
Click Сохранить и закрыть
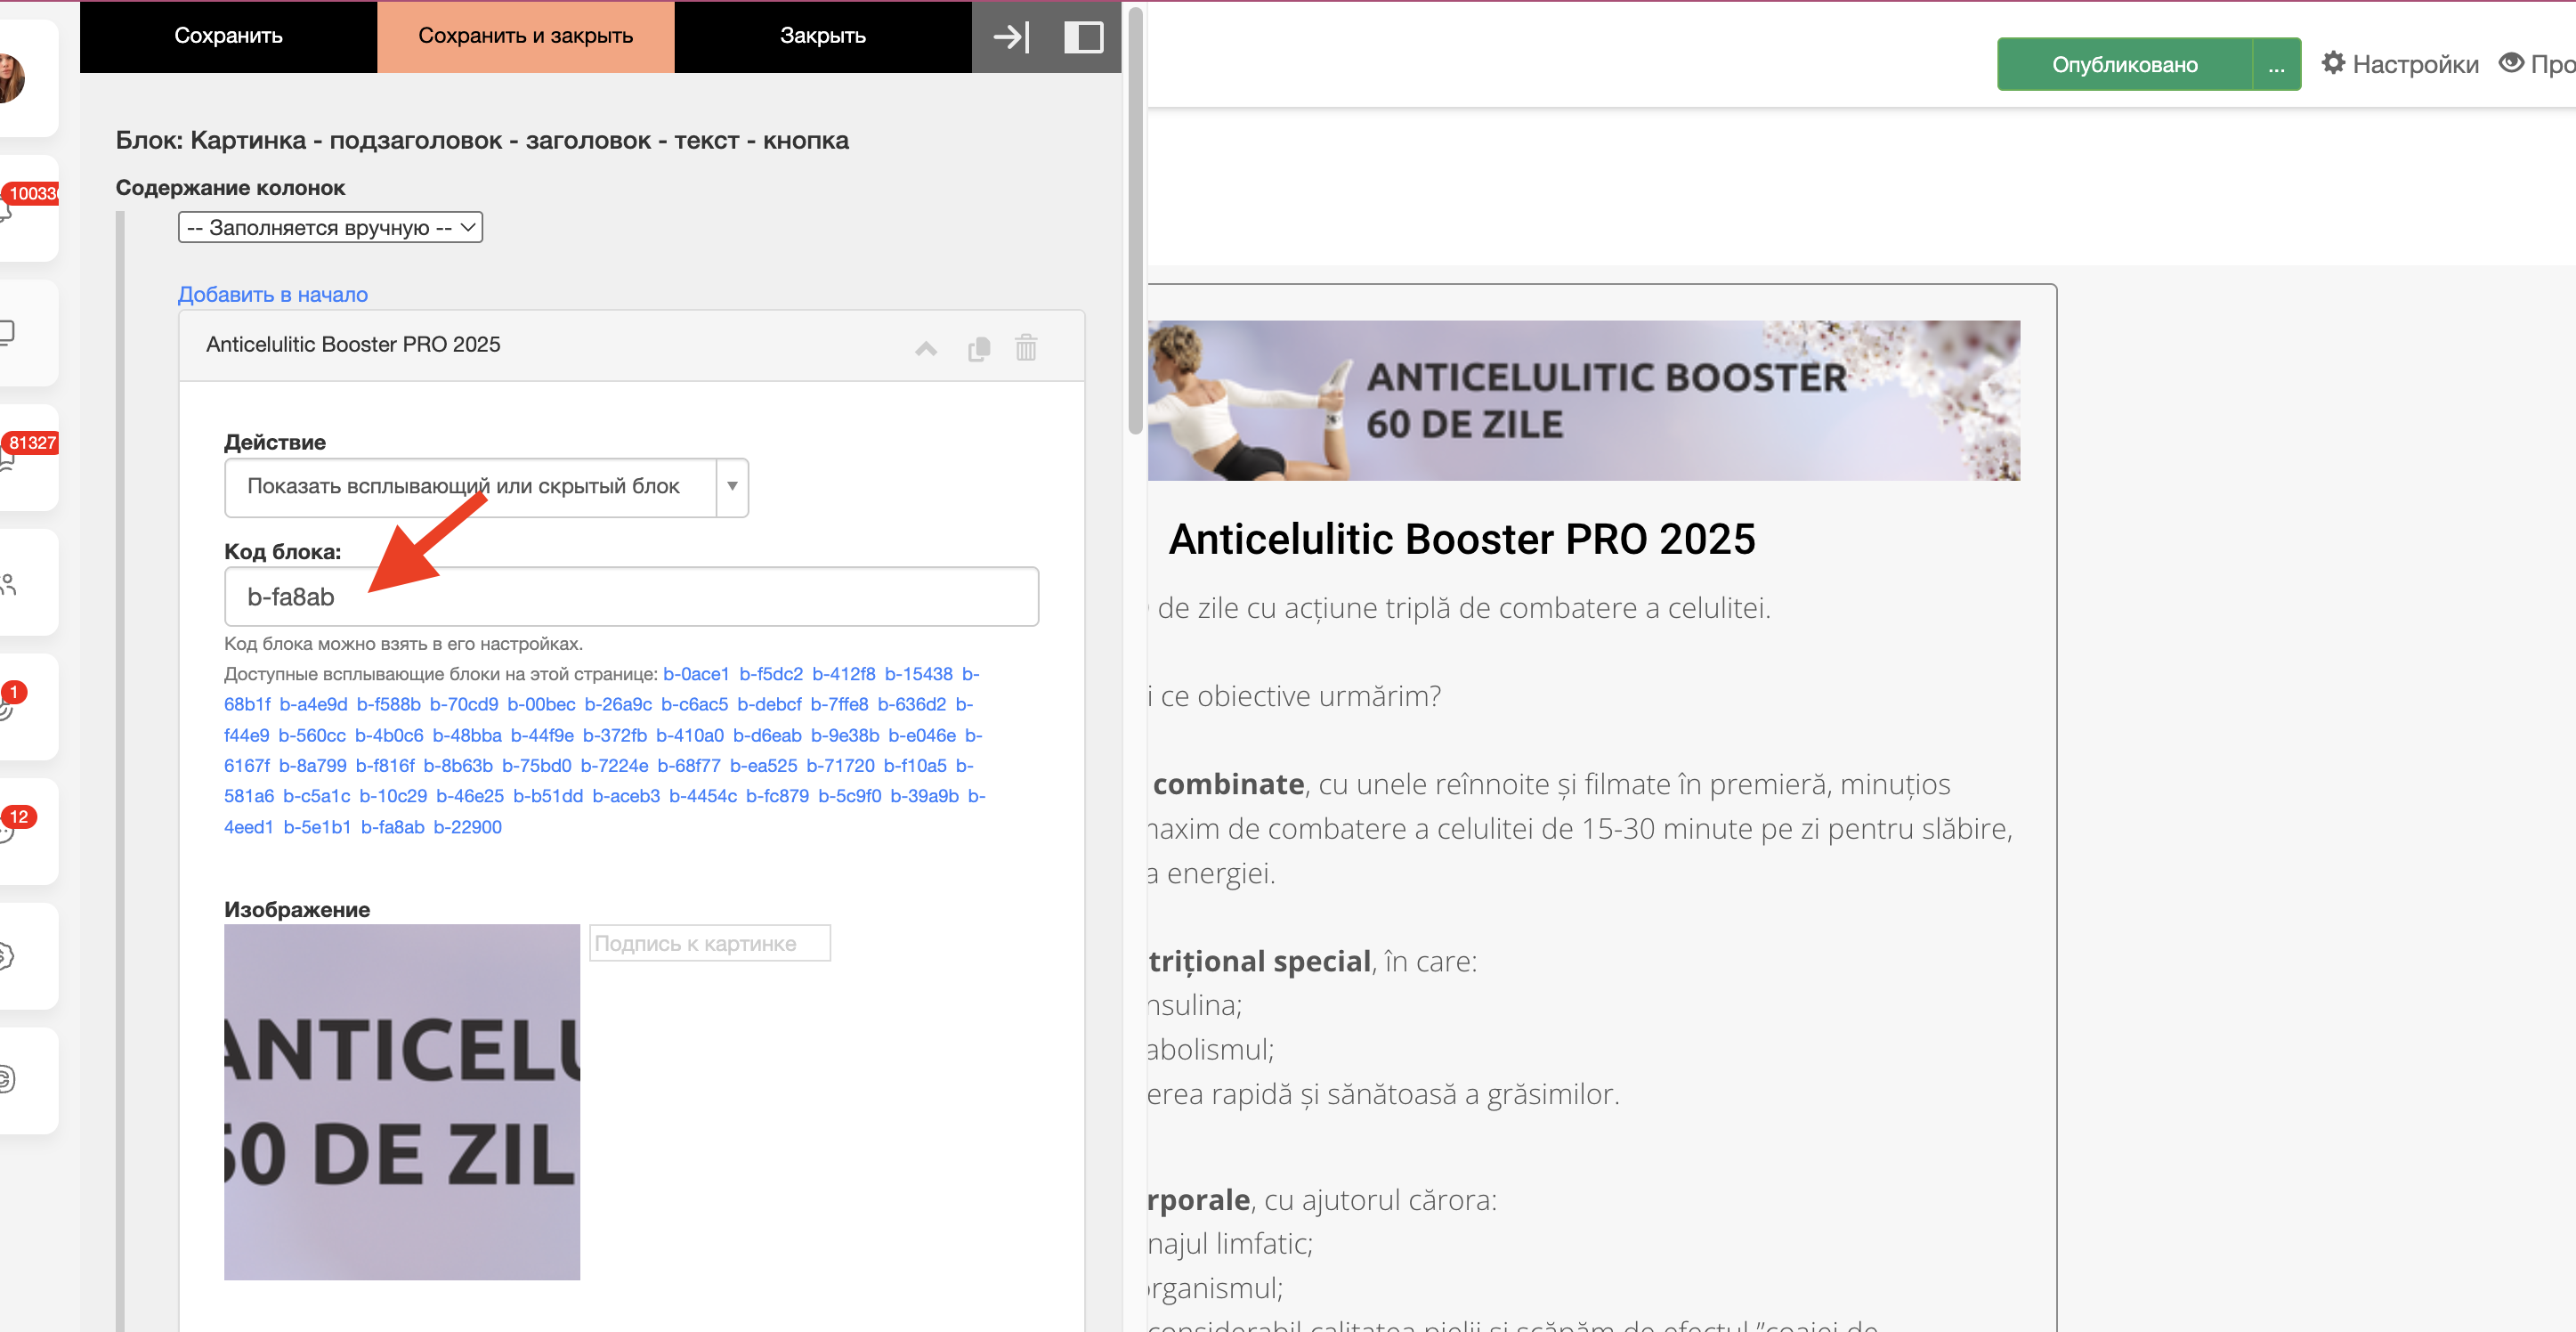point(525,36)
